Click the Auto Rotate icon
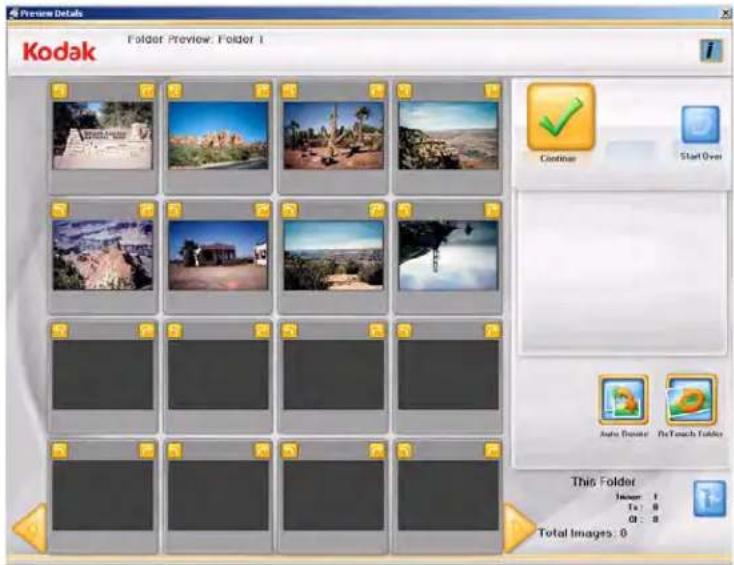This screenshot has width=734, height=565. point(624,399)
